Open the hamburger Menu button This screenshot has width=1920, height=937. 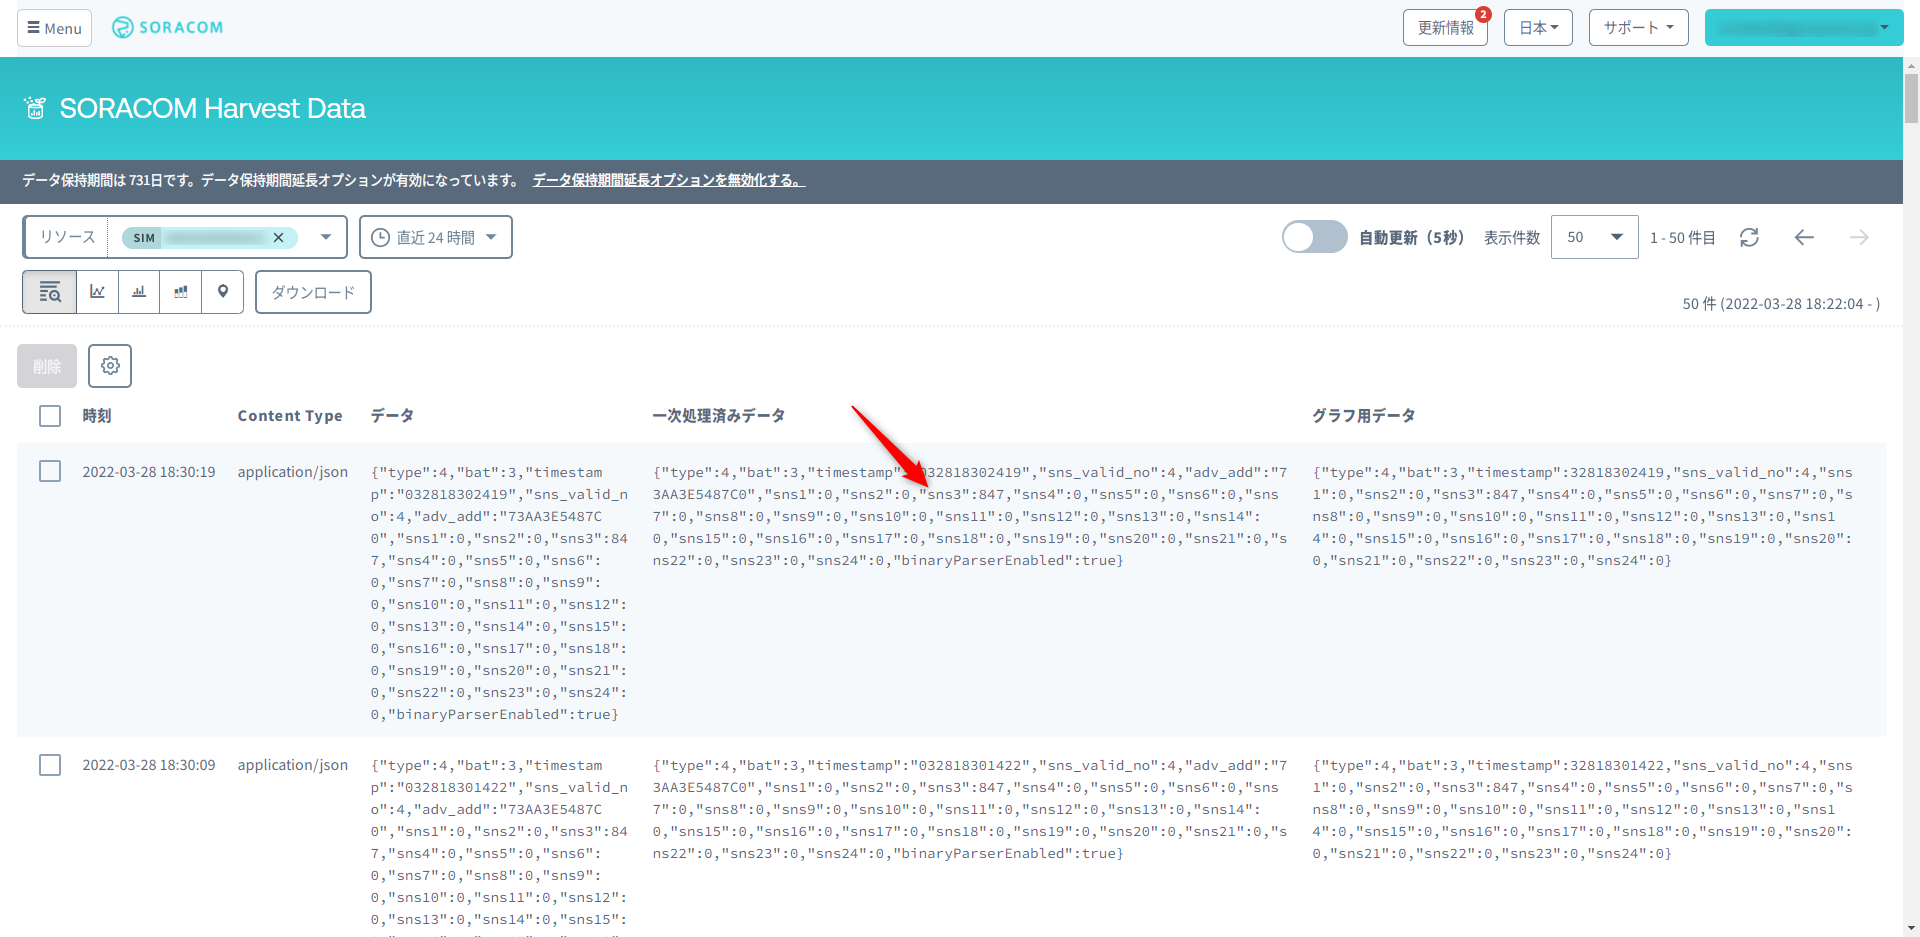coord(54,28)
